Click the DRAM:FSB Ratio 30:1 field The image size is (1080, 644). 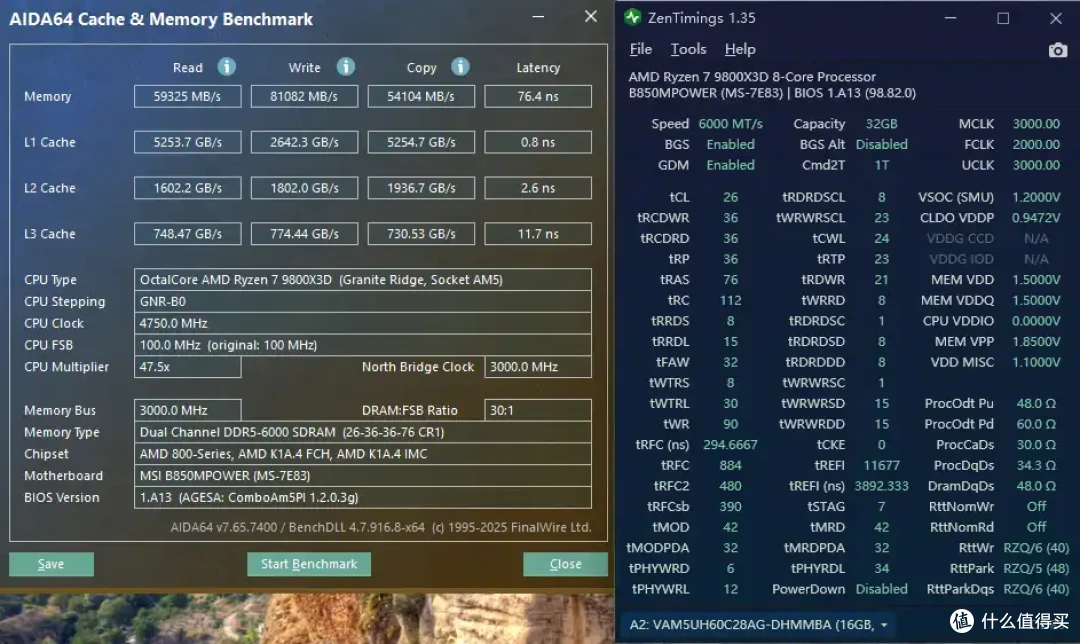click(538, 411)
